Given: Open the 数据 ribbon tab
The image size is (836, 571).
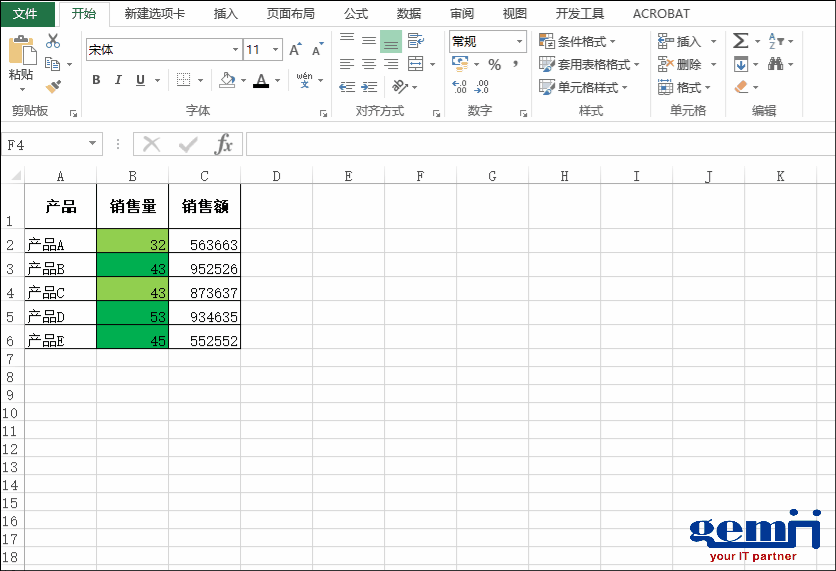Looking at the screenshot, I should point(408,14).
